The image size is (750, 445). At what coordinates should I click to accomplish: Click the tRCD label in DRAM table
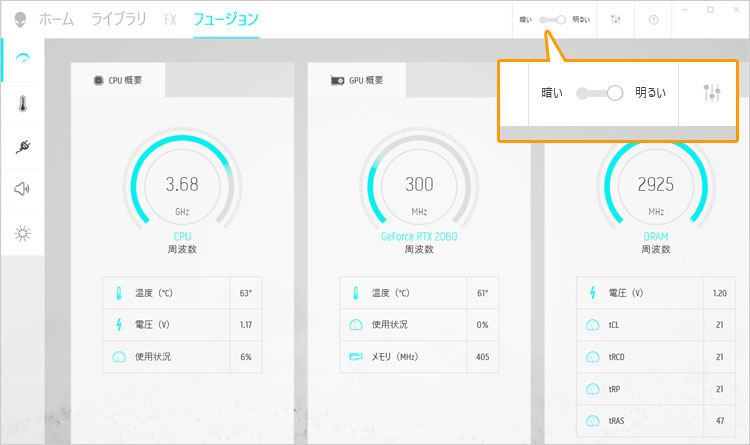617,357
